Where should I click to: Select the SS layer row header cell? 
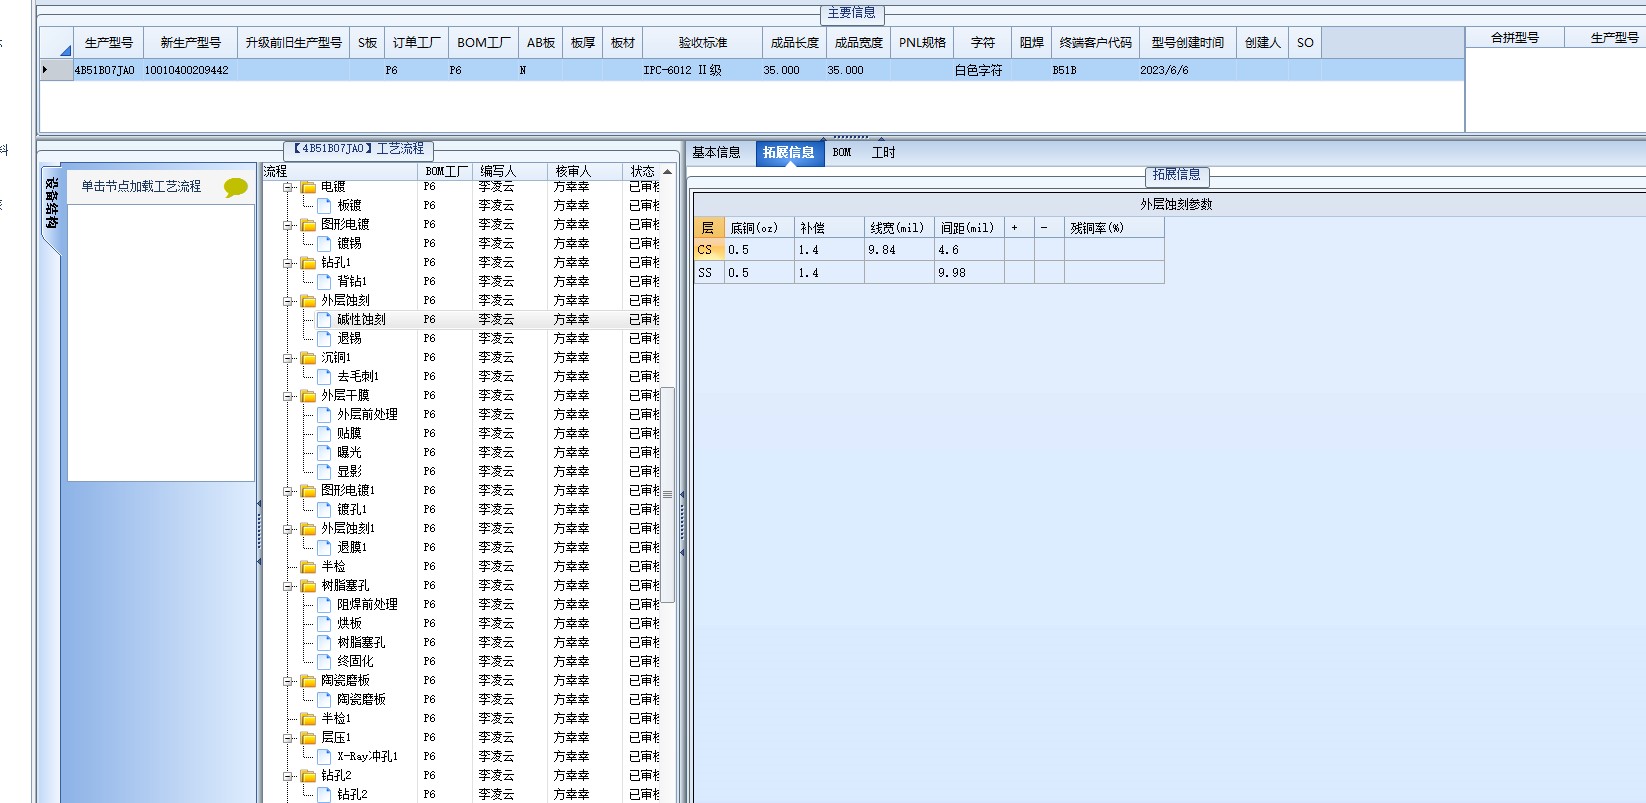709,272
